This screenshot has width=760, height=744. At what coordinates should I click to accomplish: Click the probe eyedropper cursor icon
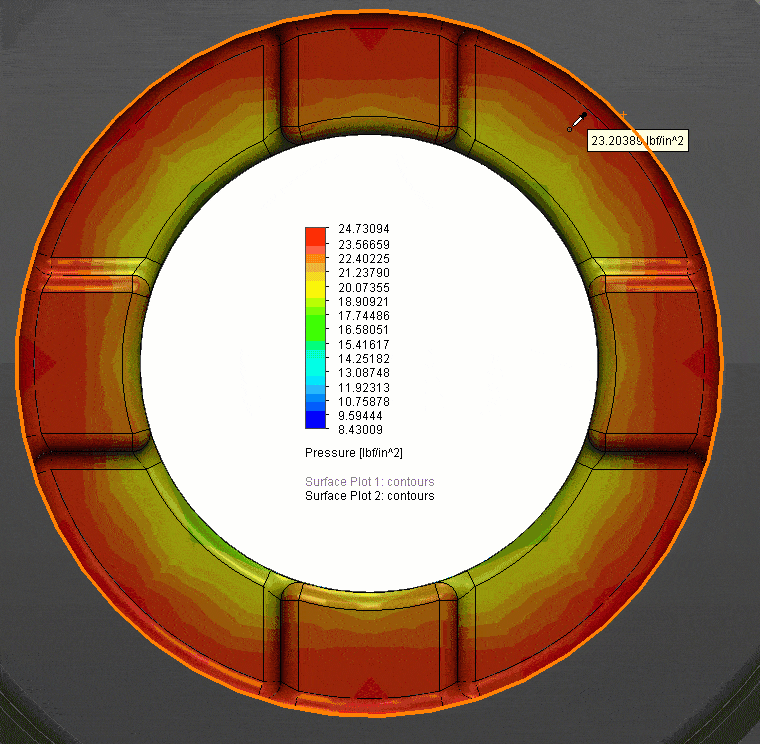[x=576, y=122]
